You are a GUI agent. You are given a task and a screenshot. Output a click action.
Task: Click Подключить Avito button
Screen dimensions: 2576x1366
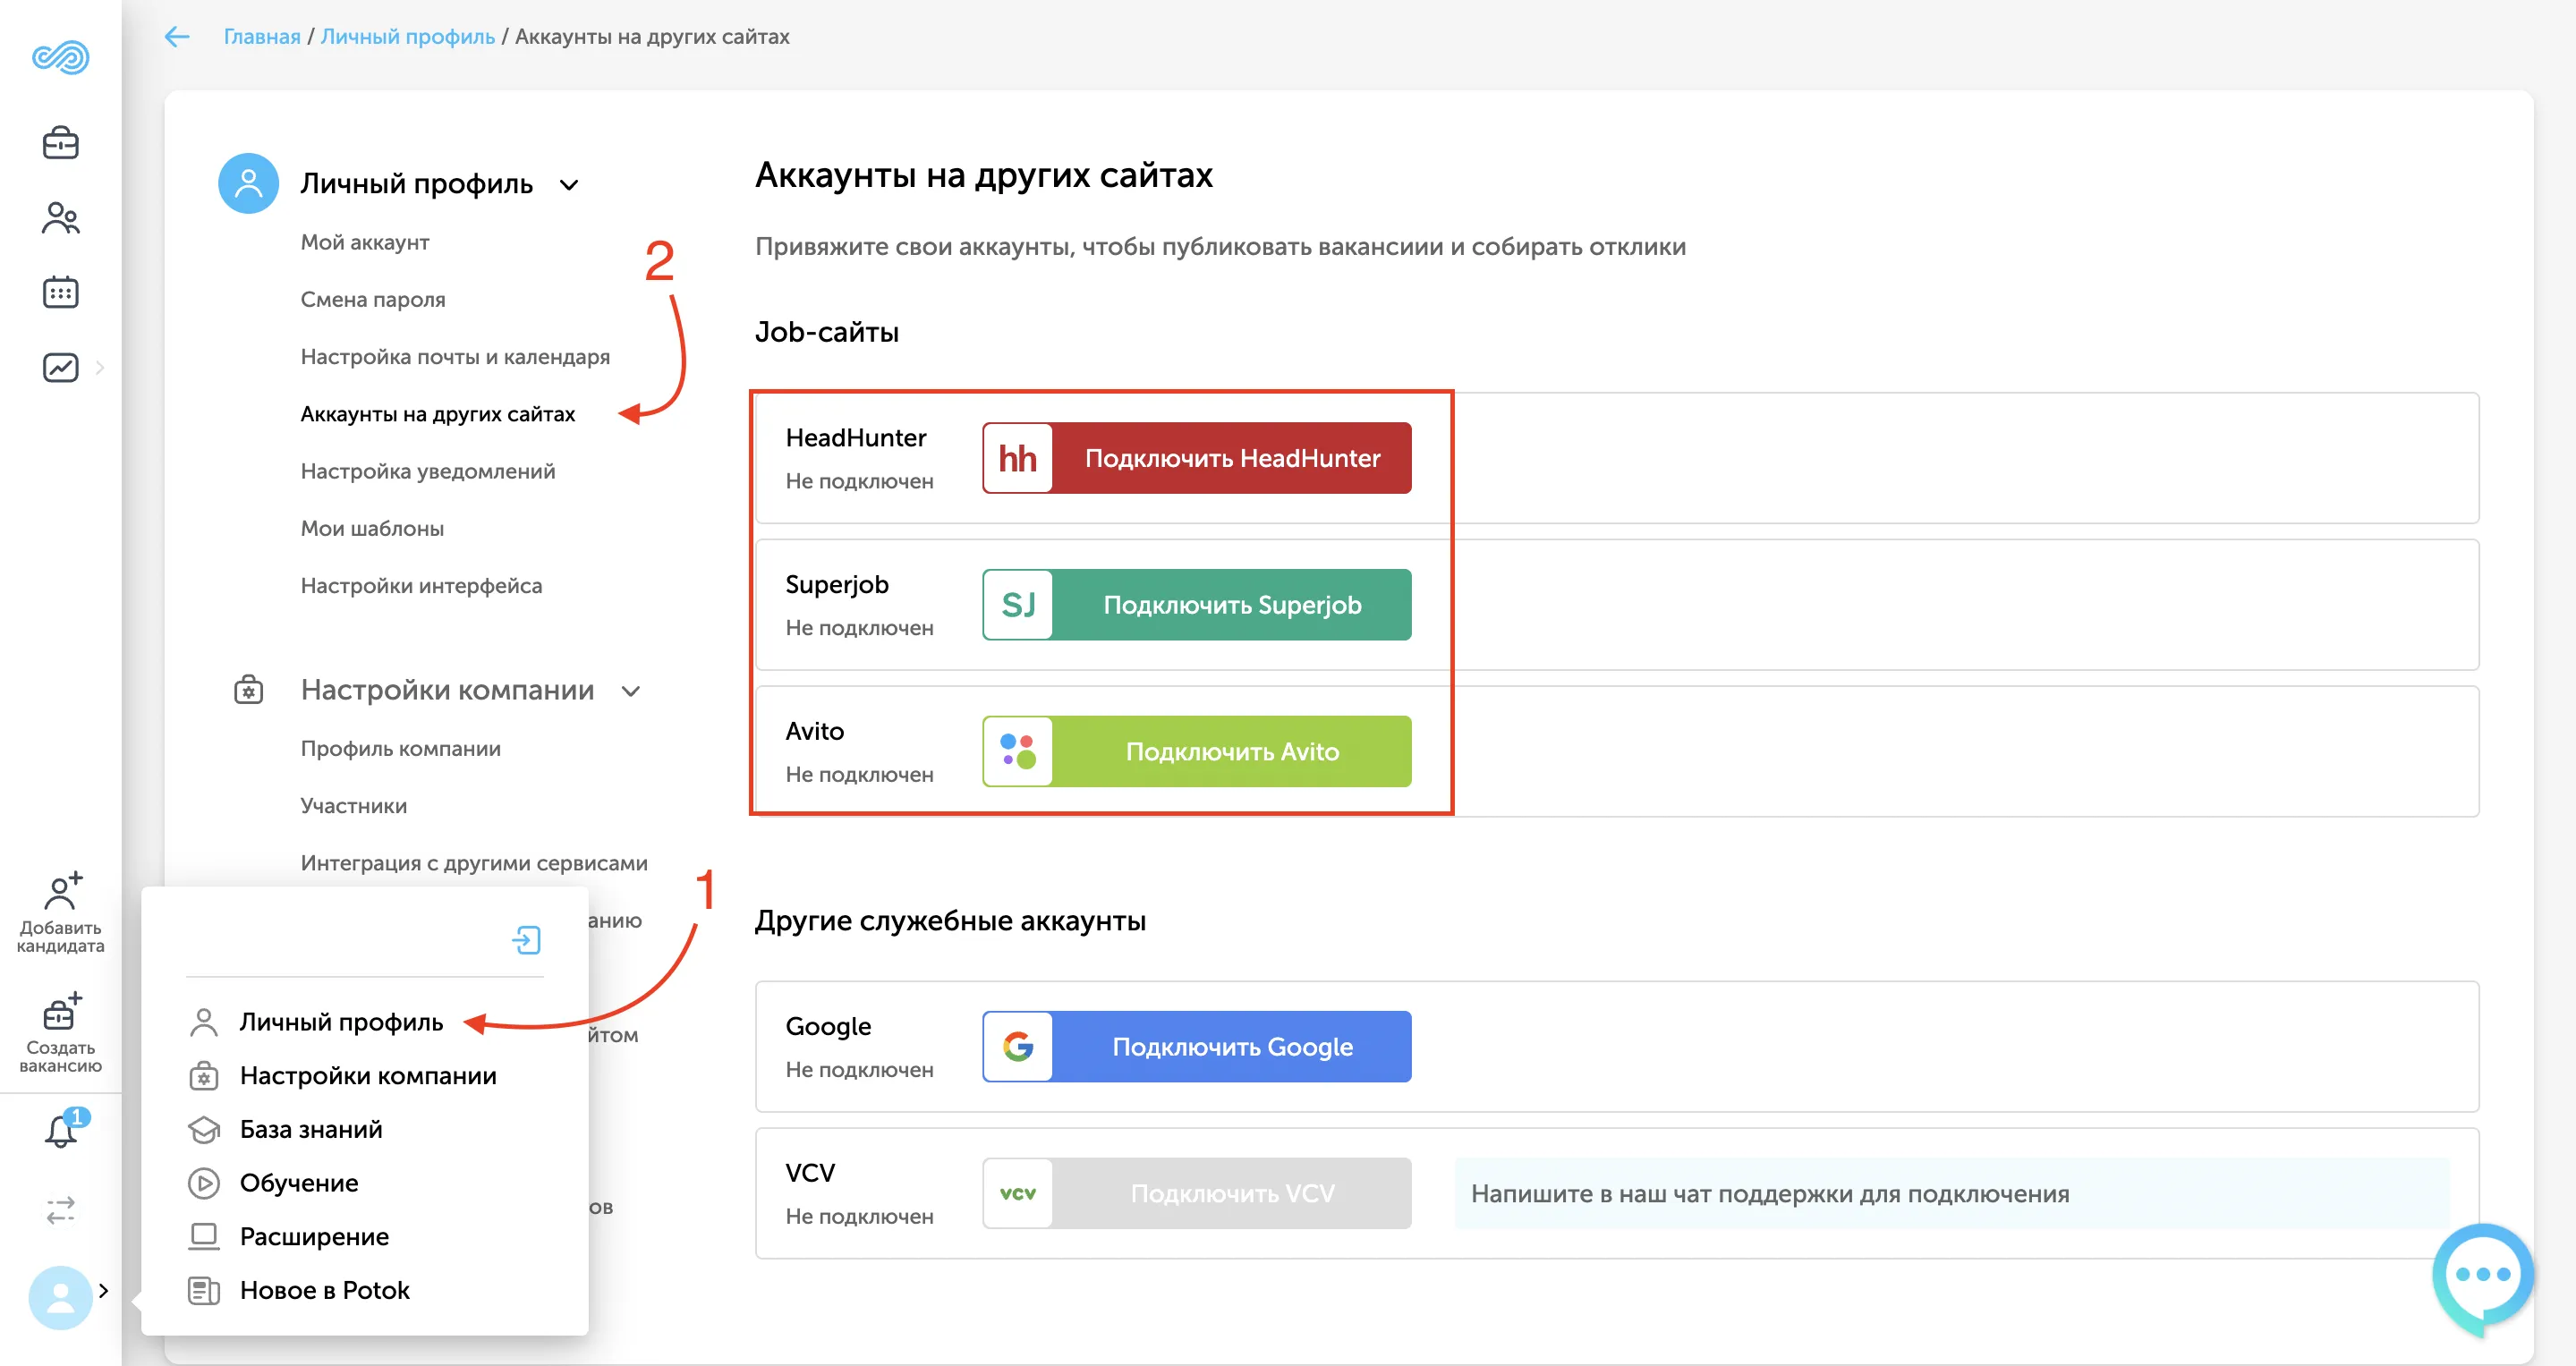coord(1196,751)
